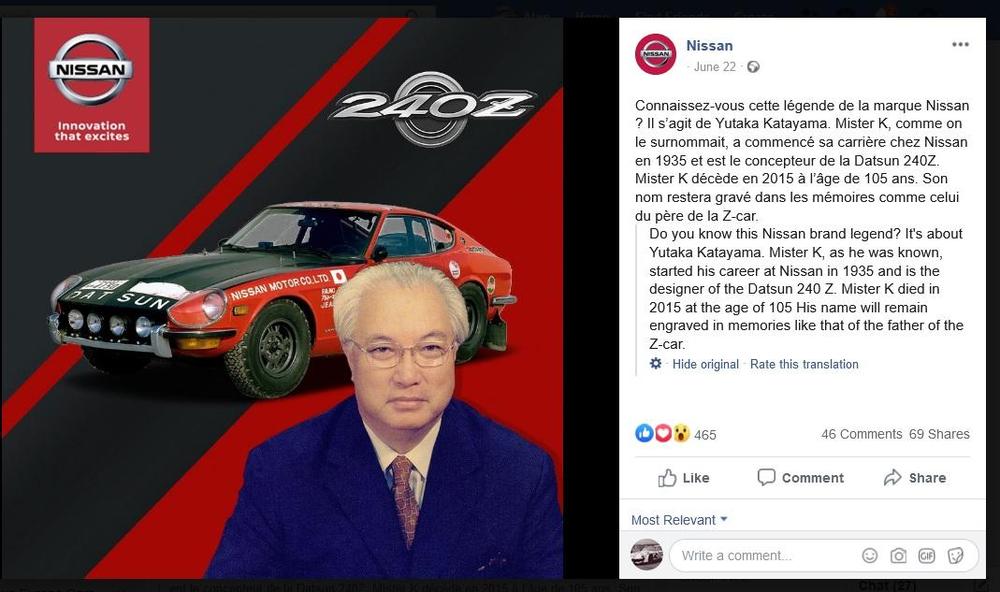Attach a photo with camera icon
Screen dimensions: 1000x592
898,556
